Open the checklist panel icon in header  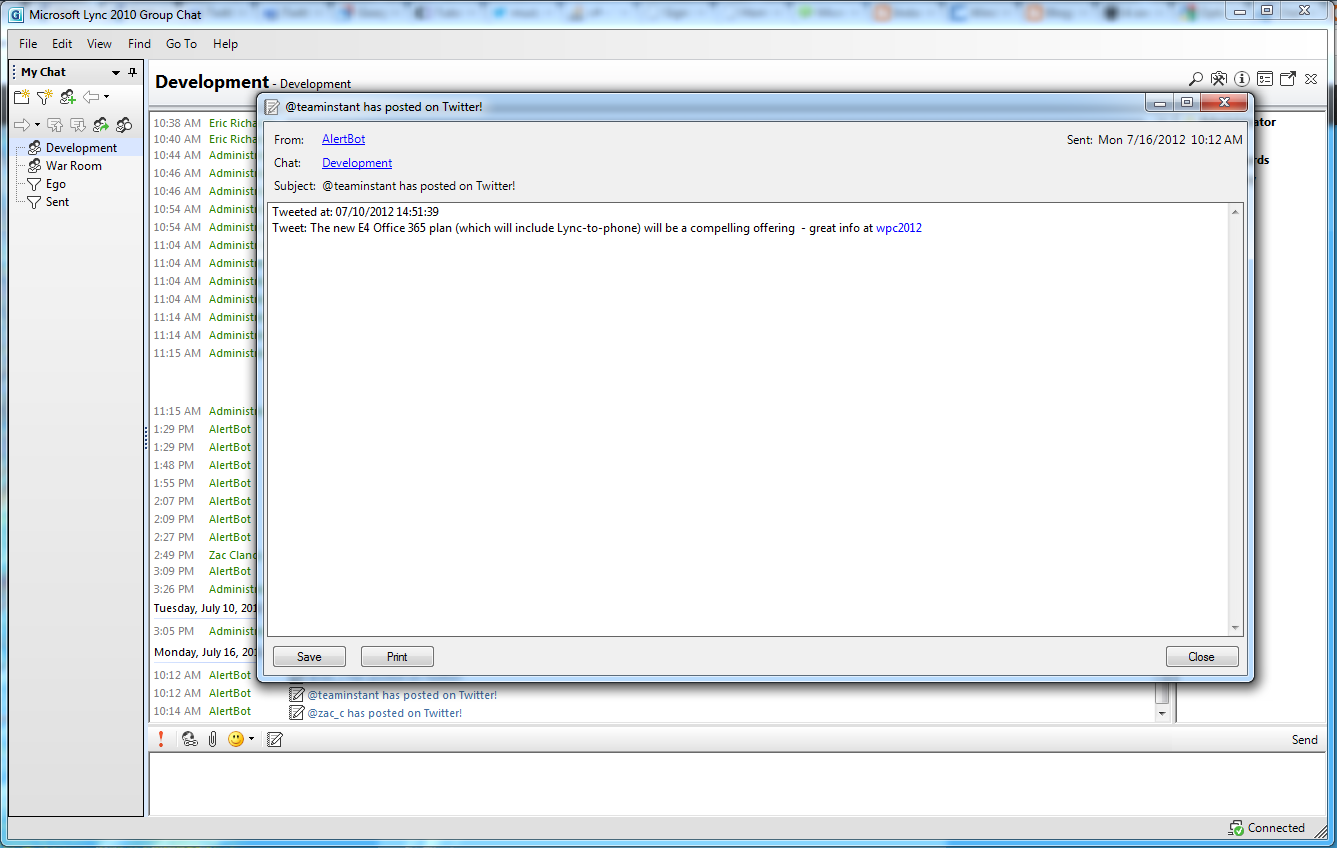coord(1265,79)
